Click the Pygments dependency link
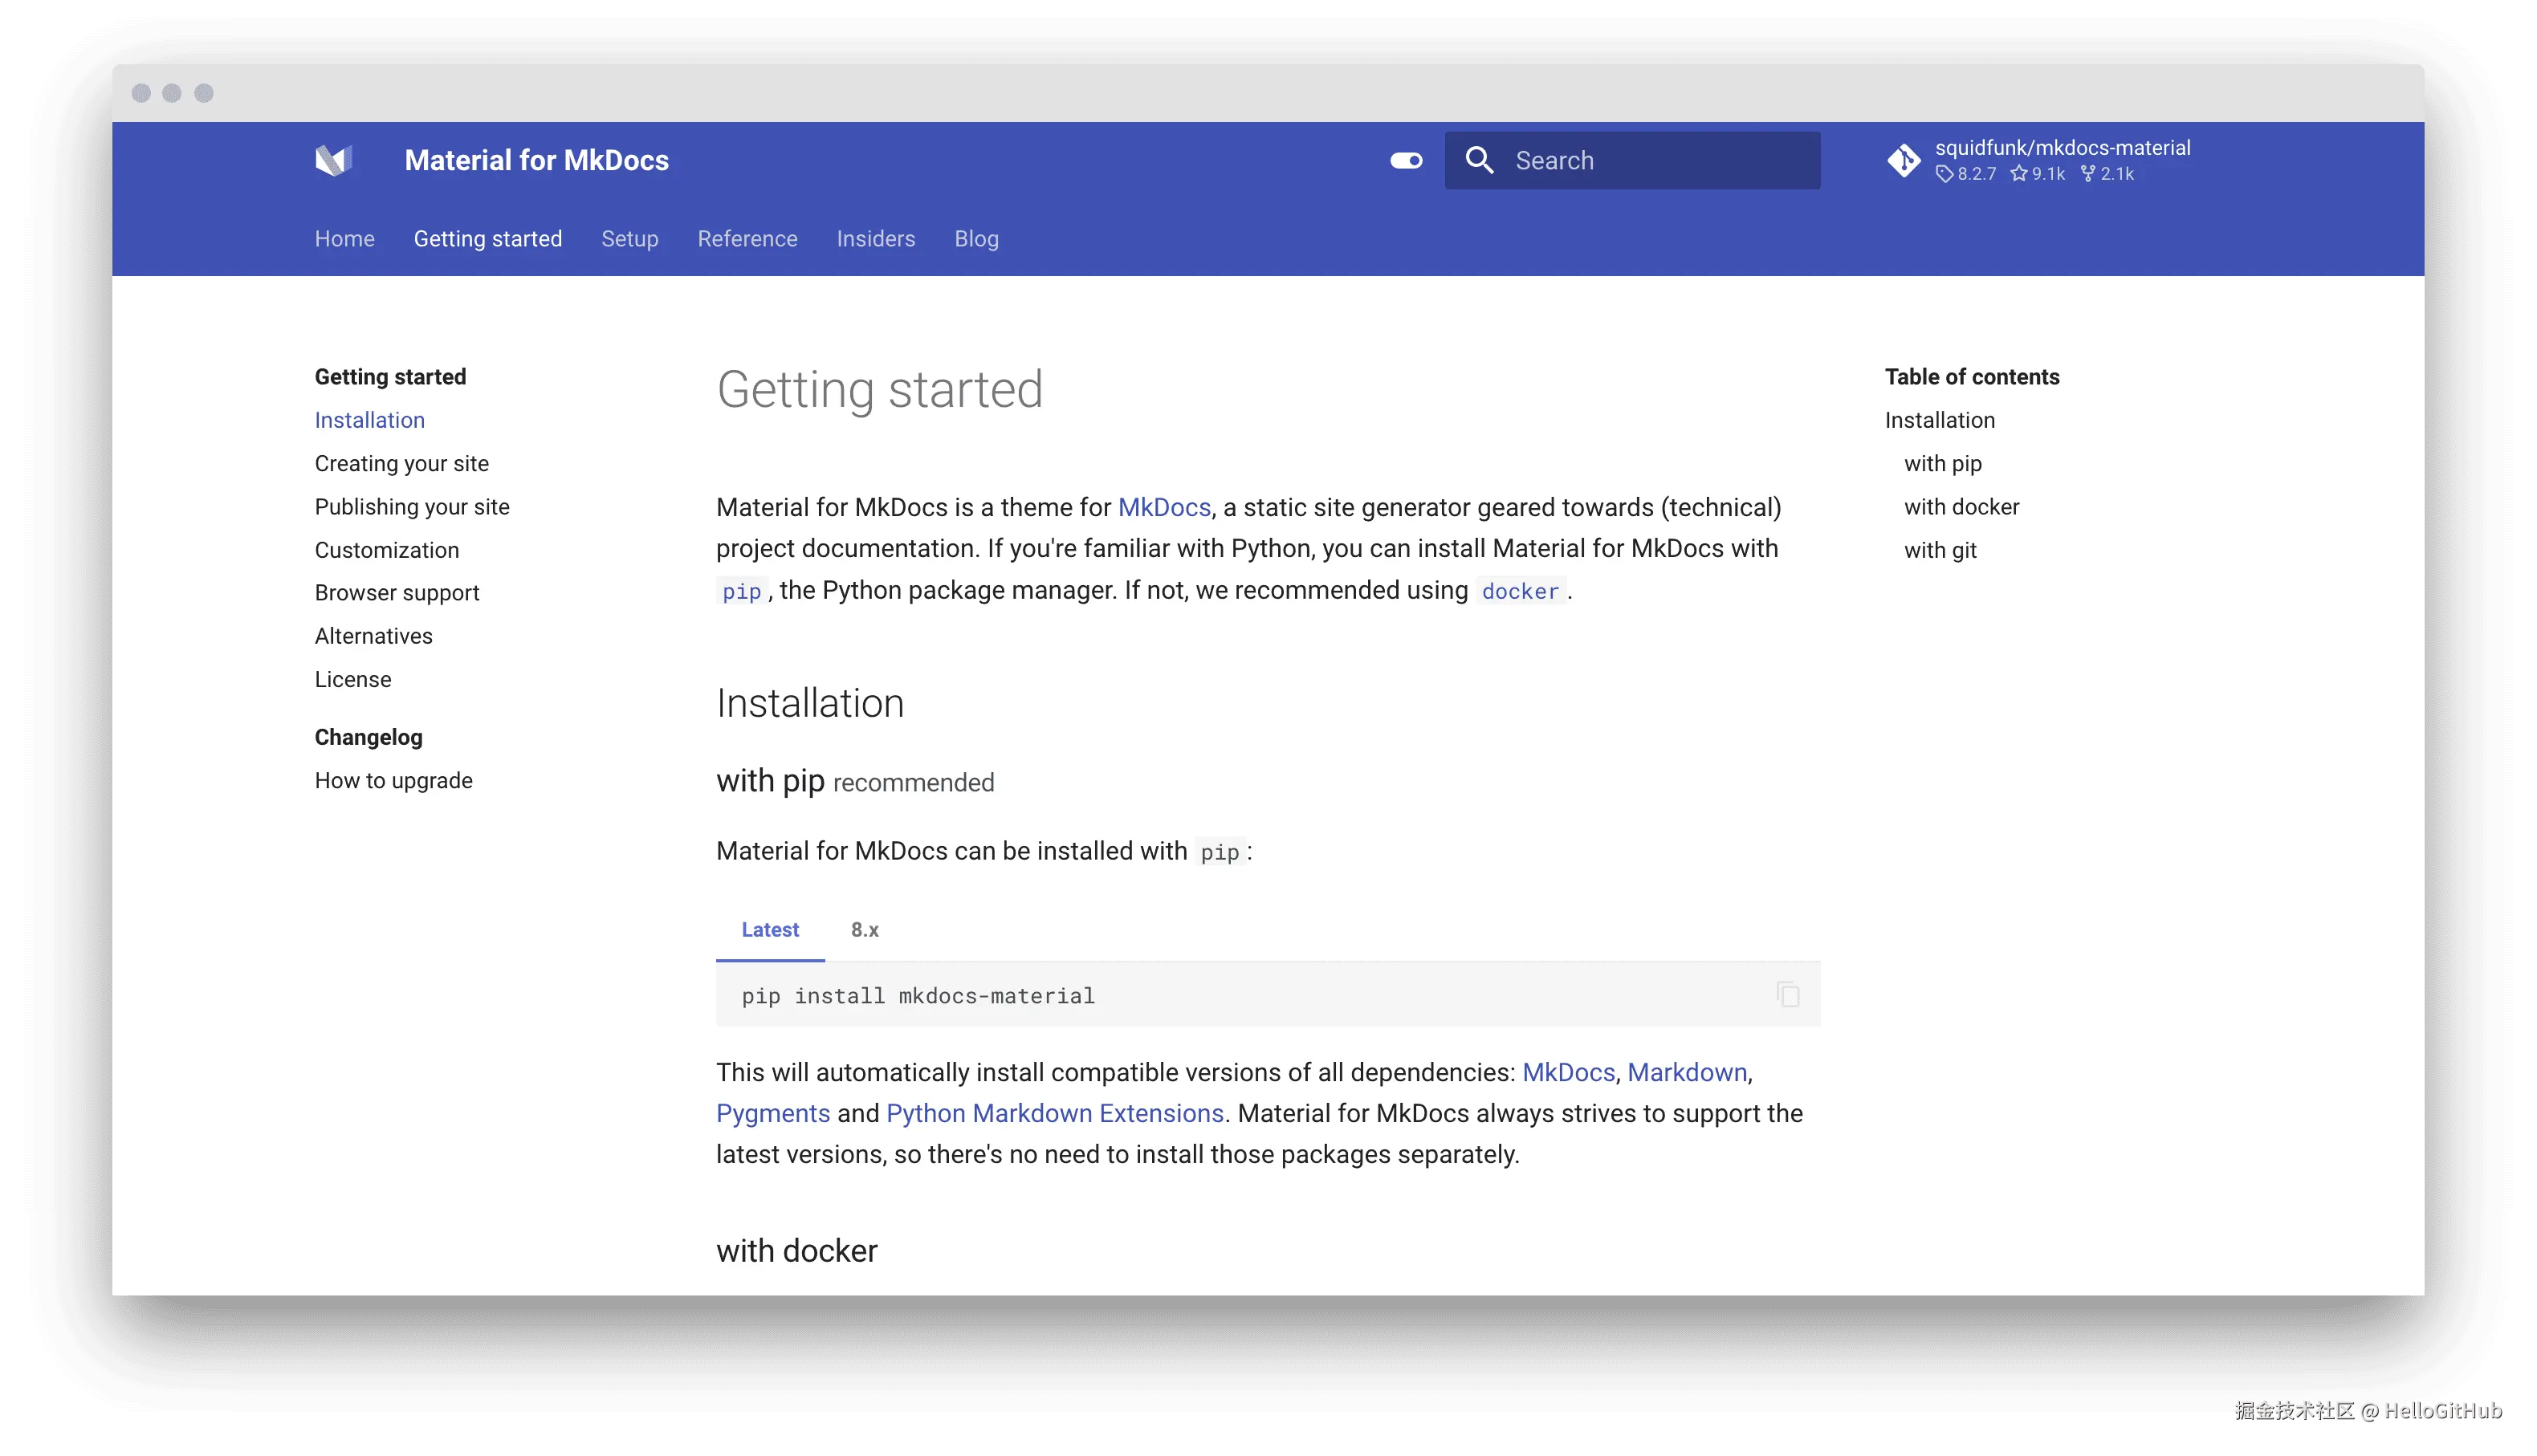2537x1456 pixels. click(x=772, y=1113)
